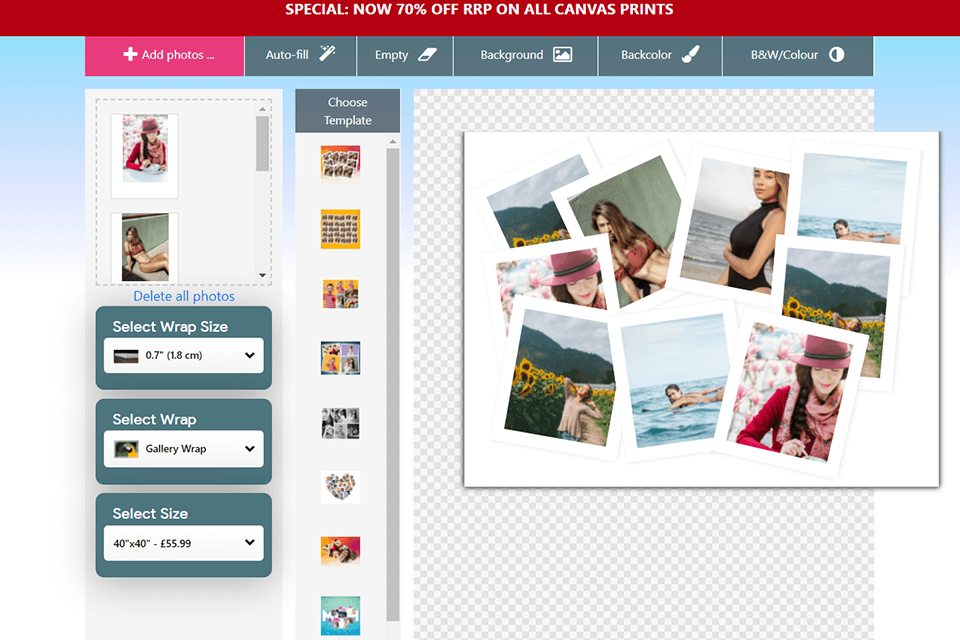Select bottom-right canvas red hat woman photo
960x640 pixels.
789,391
